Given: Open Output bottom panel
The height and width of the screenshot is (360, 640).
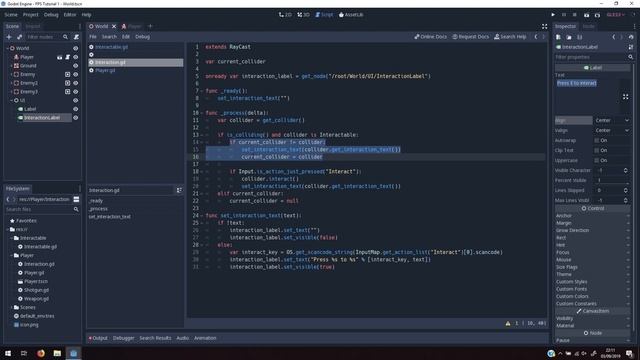Looking at the screenshot, I should click(x=98, y=338).
